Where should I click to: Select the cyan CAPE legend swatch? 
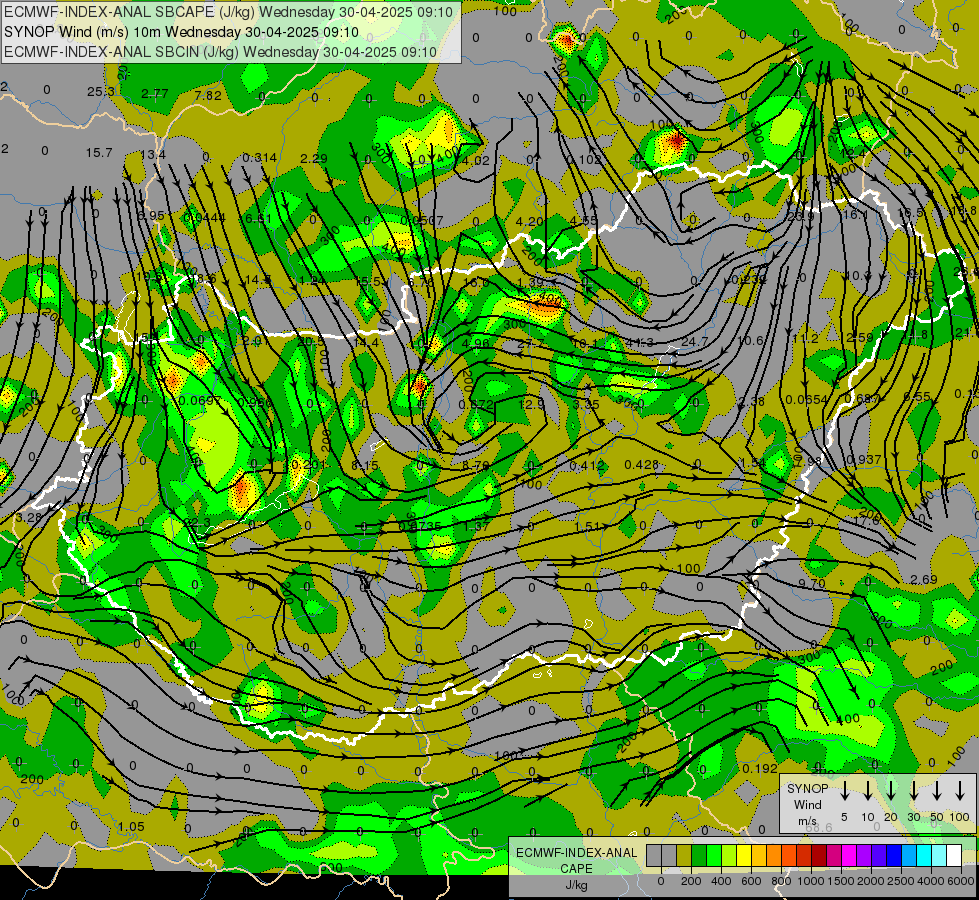click(x=923, y=856)
